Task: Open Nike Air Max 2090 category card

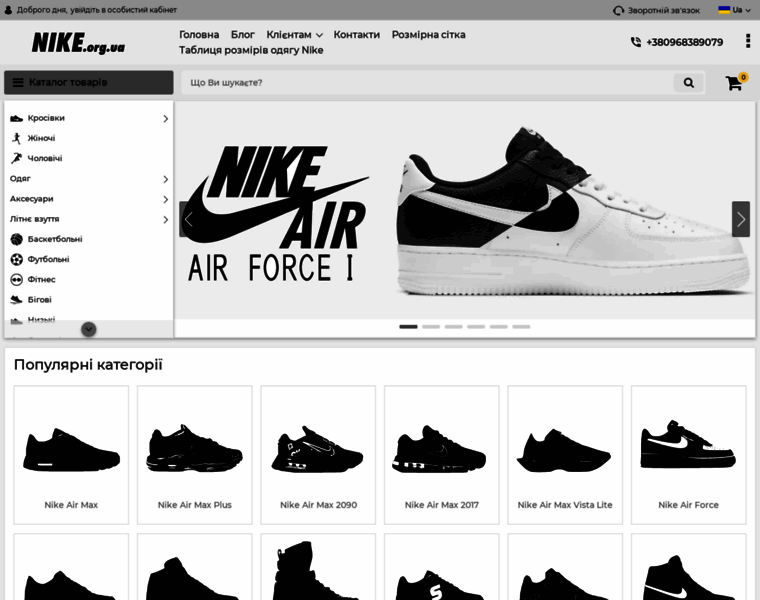Action: point(318,455)
